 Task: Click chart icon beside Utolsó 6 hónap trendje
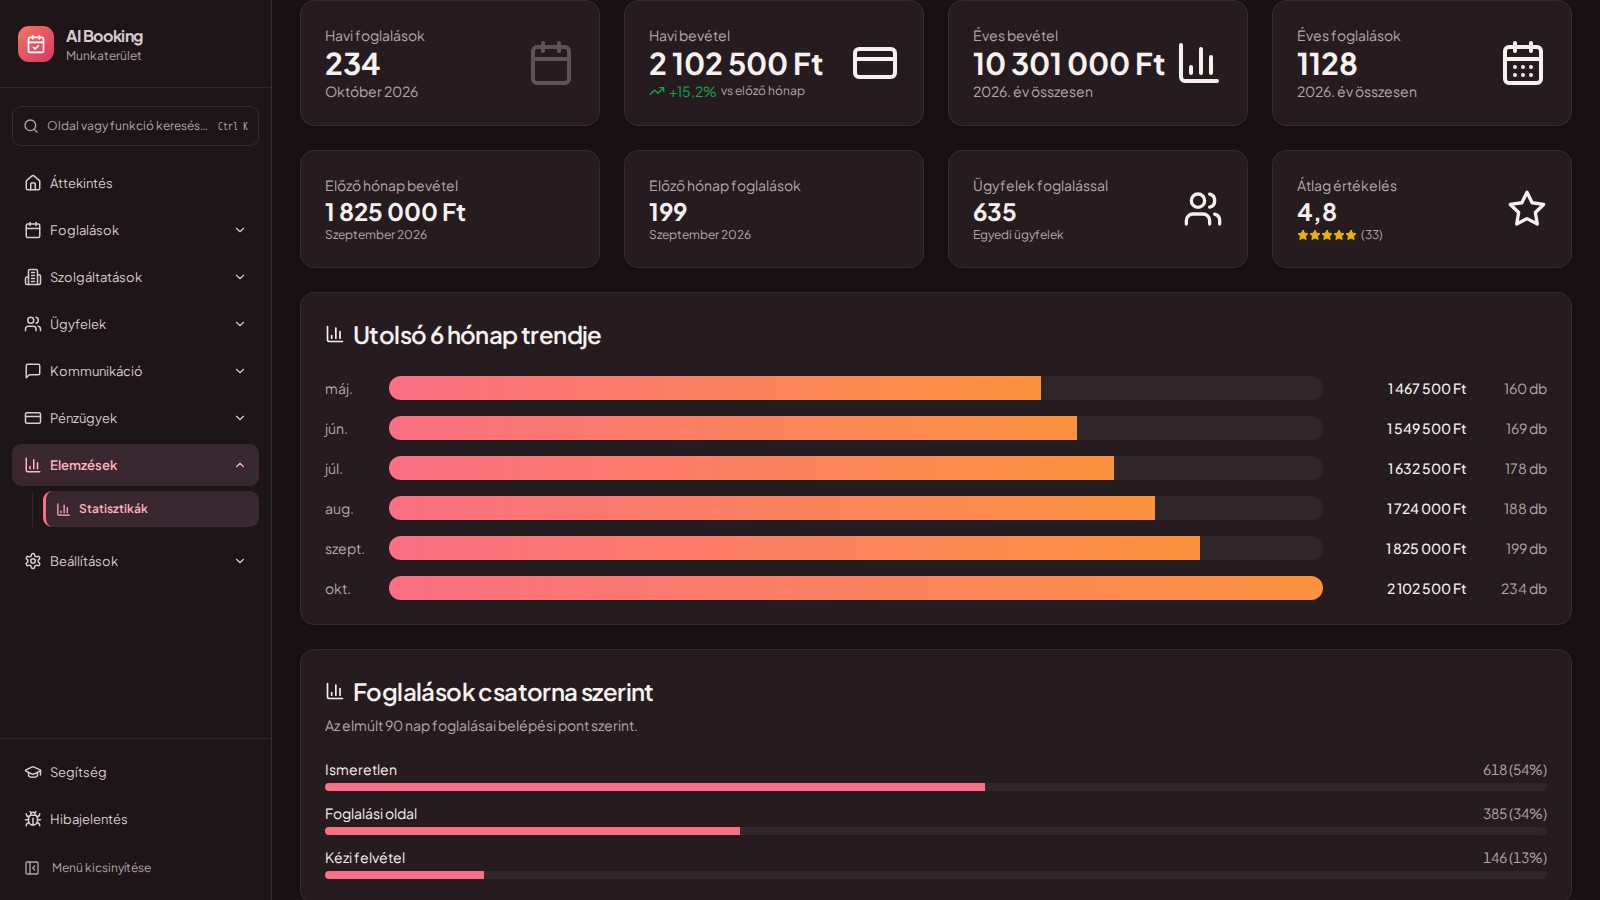click(335, 334)
